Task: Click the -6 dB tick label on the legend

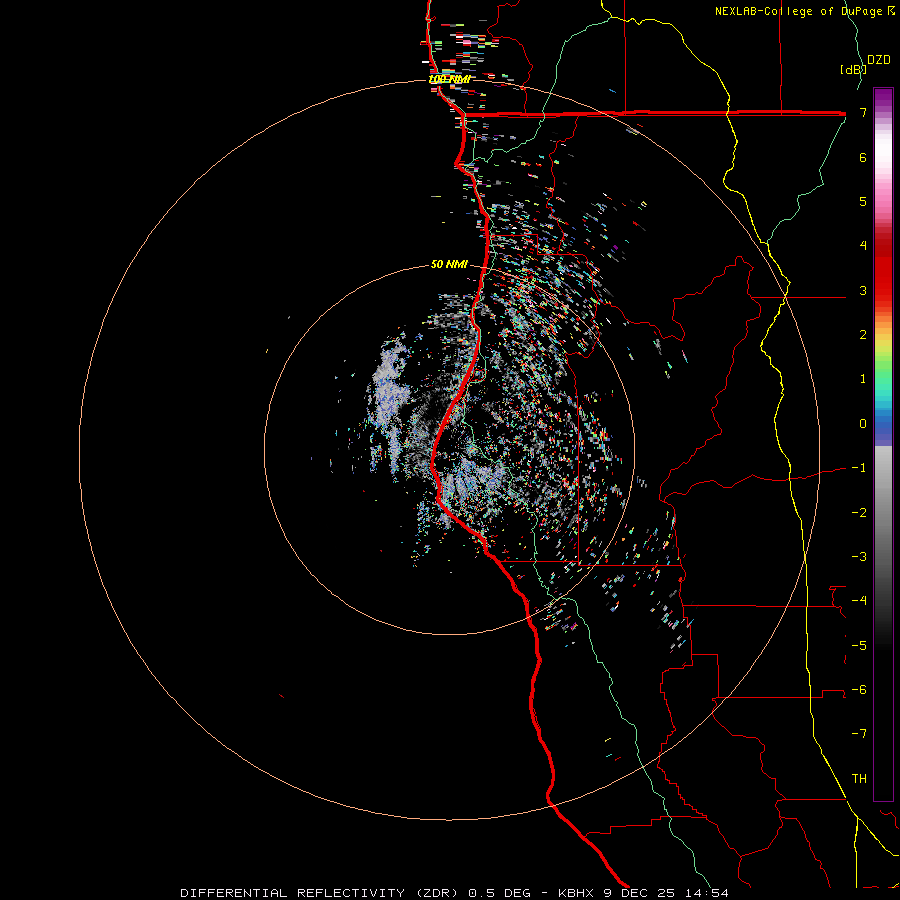Action: tap(859, 690)
